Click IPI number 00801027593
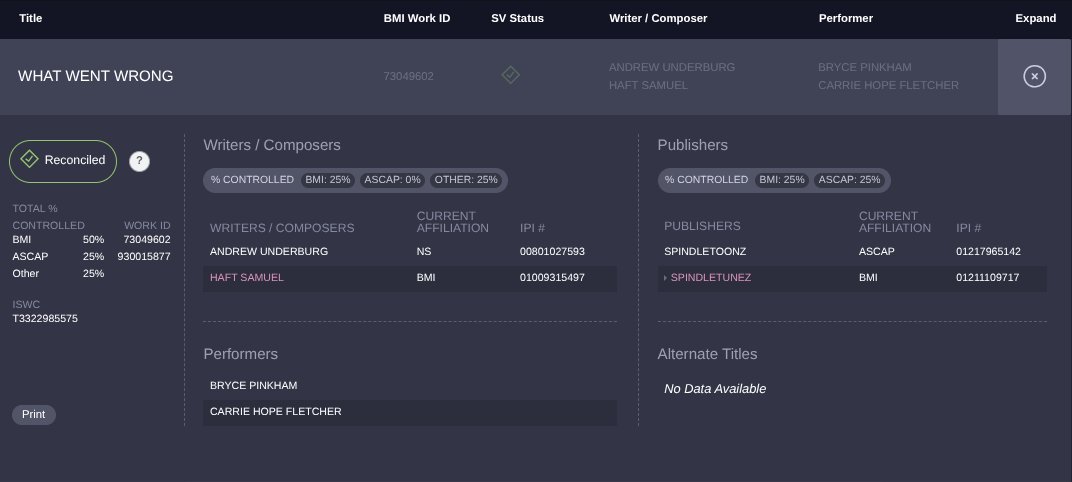Screen dimensions: 1072x482 point(552,252)
